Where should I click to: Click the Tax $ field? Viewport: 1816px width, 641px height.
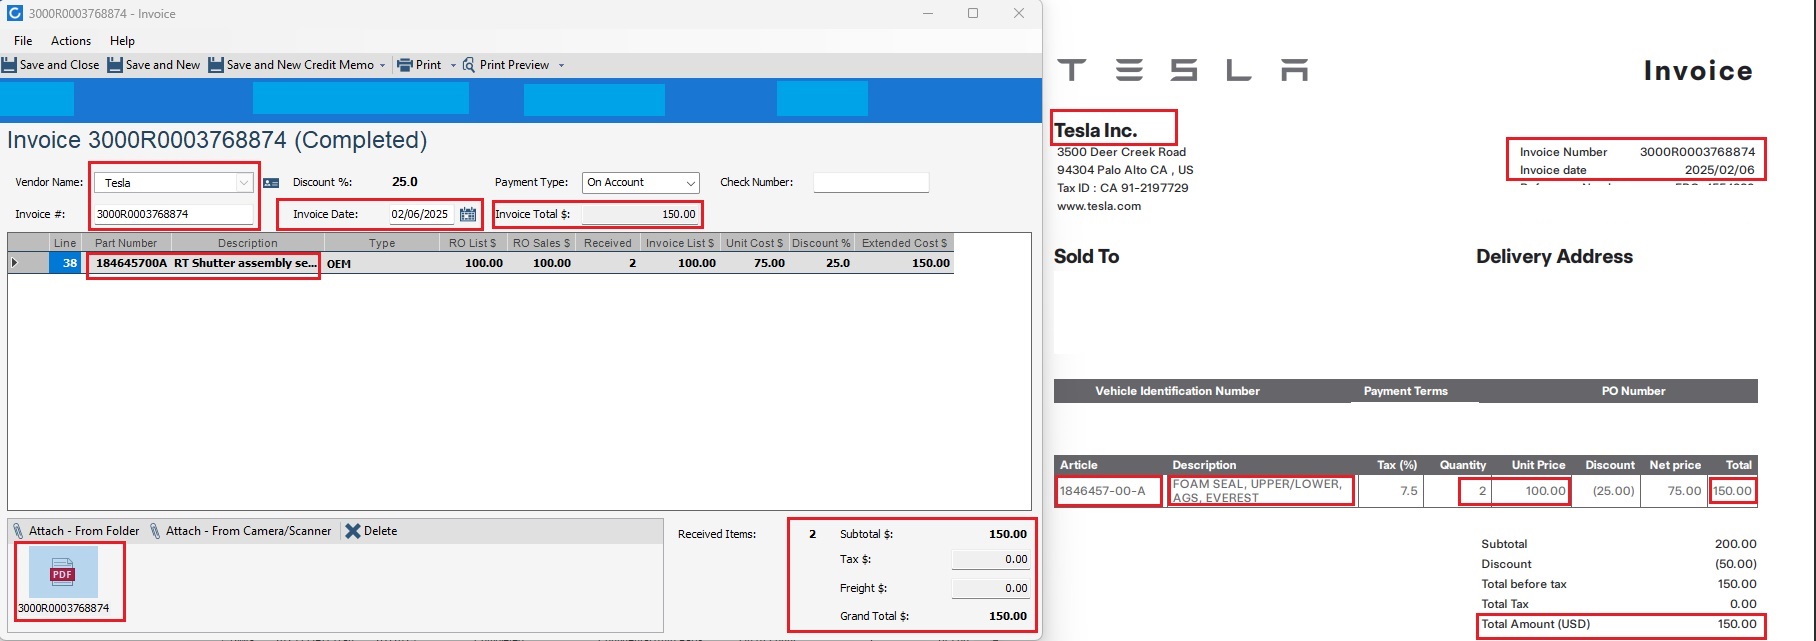pos(990,559)
